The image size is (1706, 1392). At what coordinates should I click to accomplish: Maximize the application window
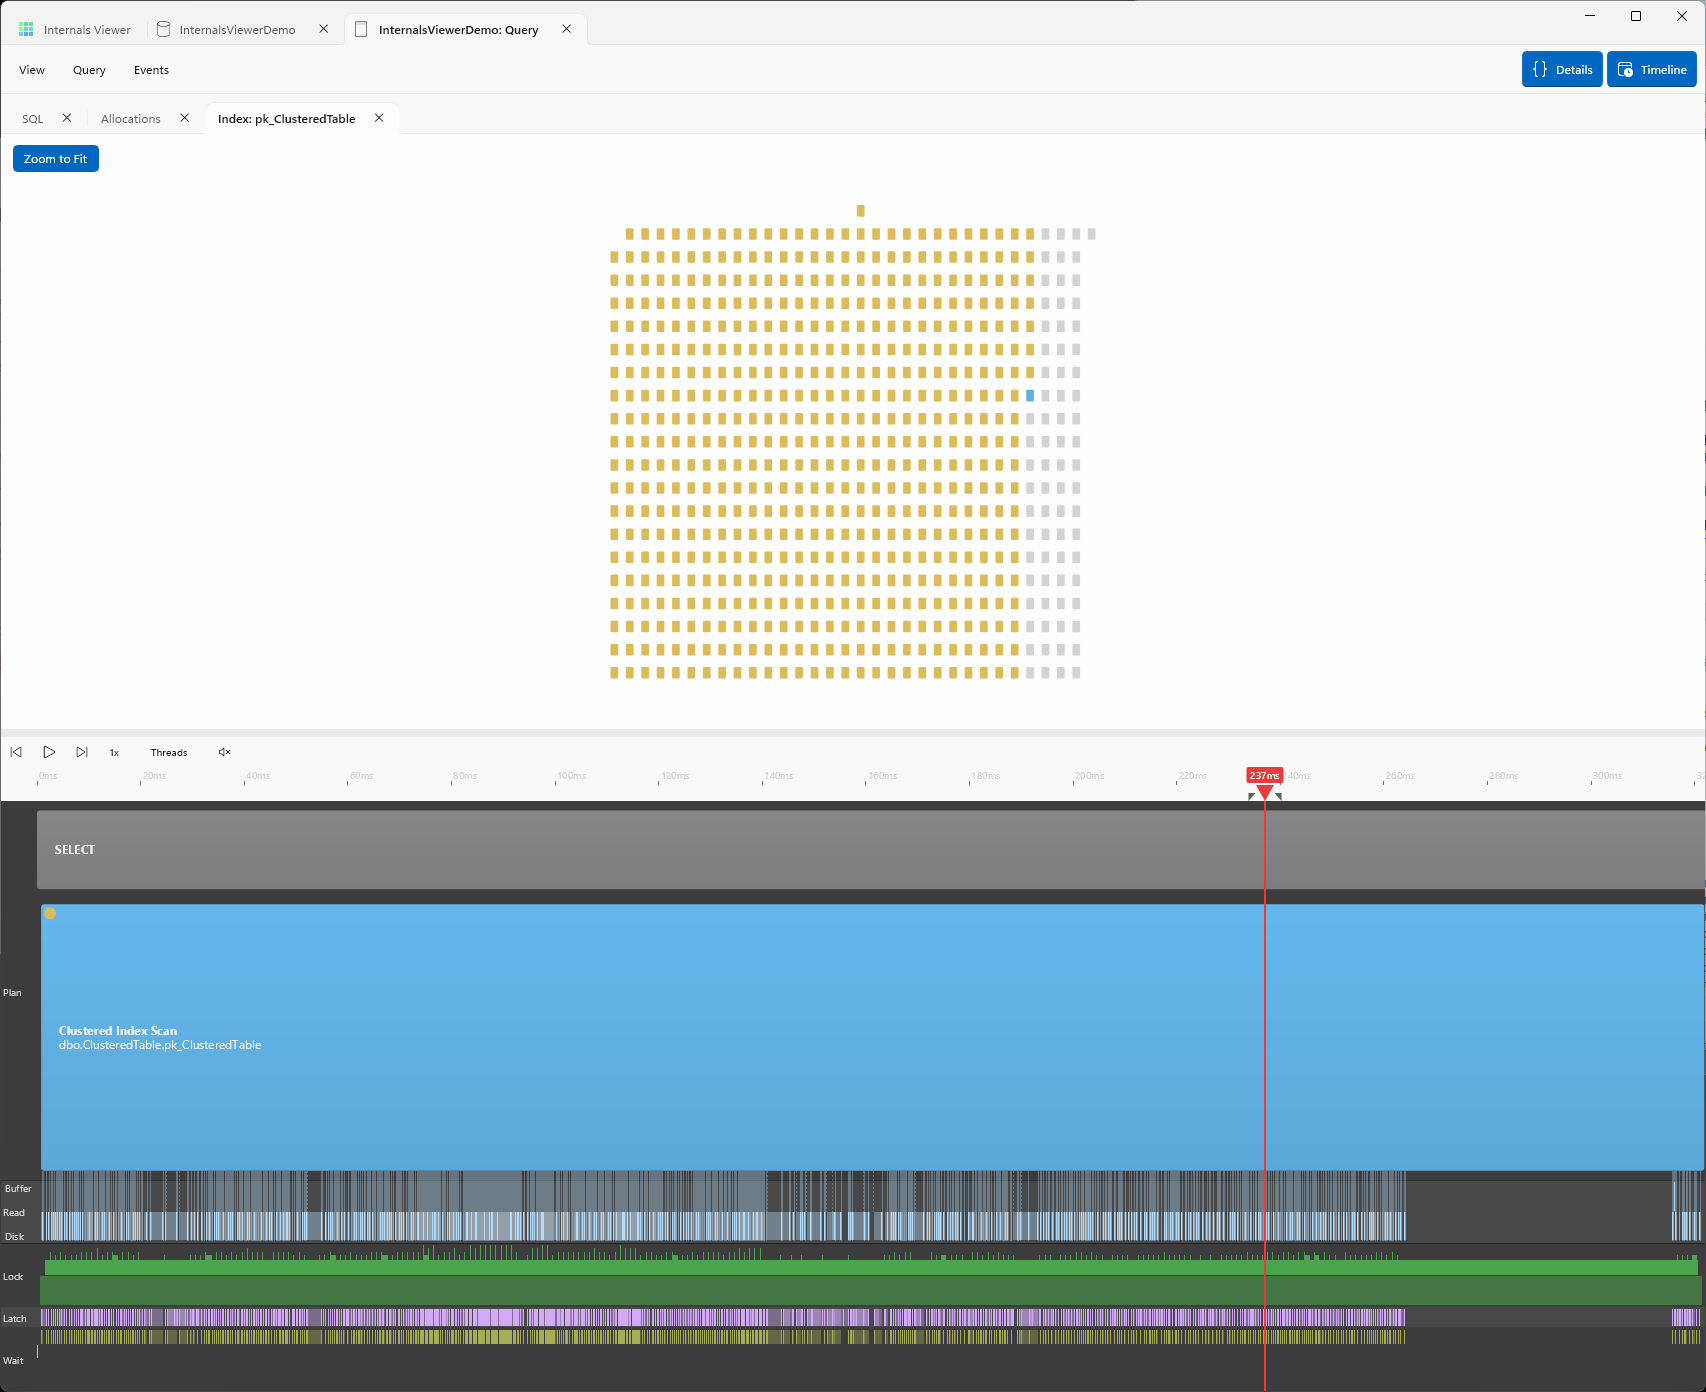(1636, 16)
